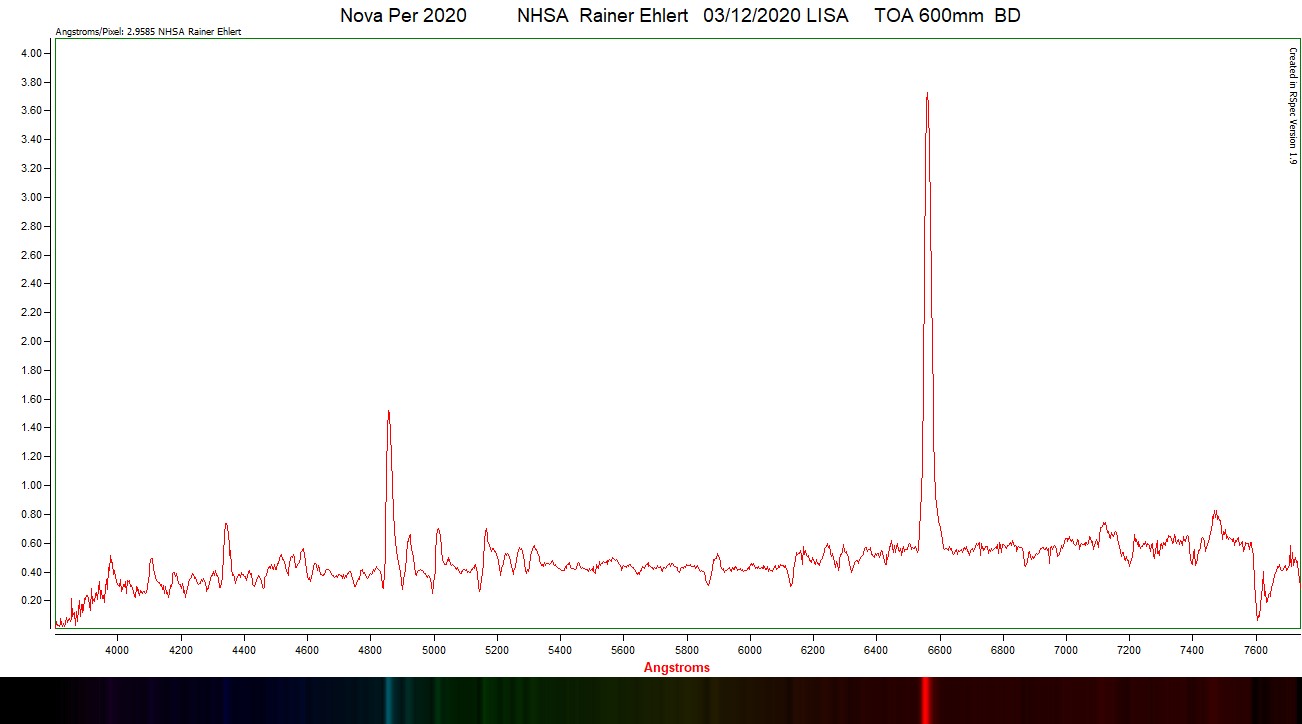Click the emission peak near 4861 Angstroms

(388, 413)
